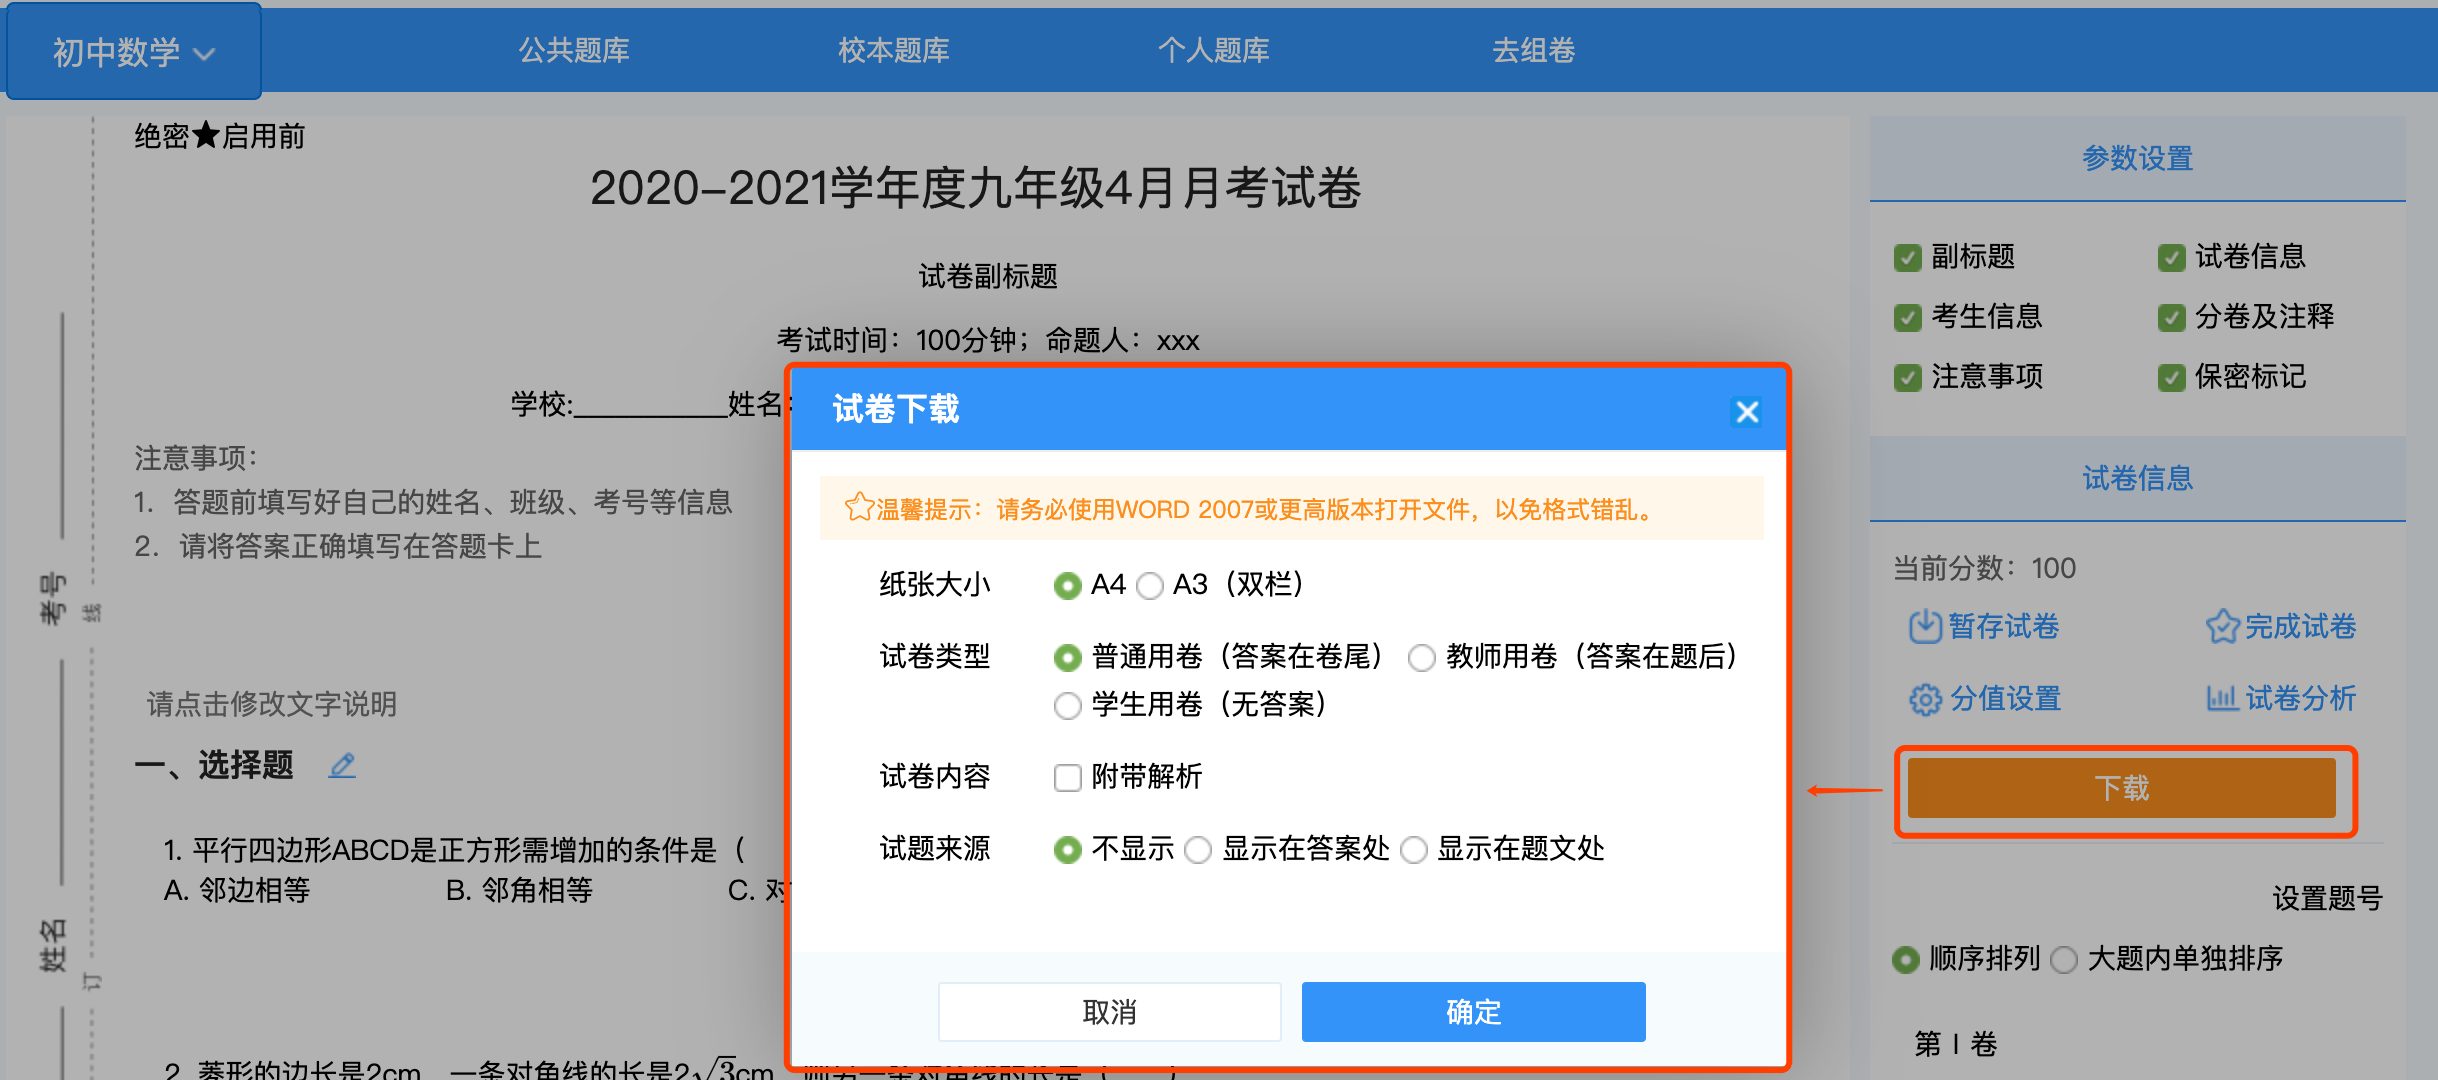The height and width of the screenshot is (1080, 2438).
Task: Uncheck the 副标题 parameter checkbox
Action: pyautogui.click(x=1907, y=258)
